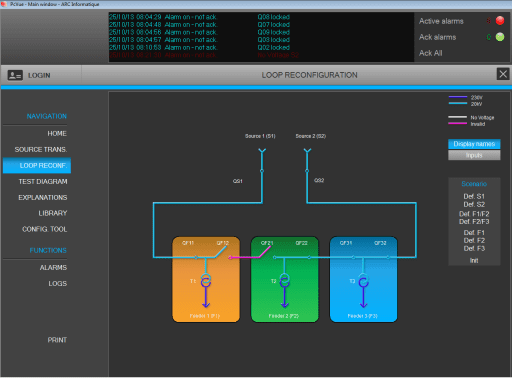Run scenario Def. F2/F3
Viewport: 512px width, 378px height.
pos(474,222)
